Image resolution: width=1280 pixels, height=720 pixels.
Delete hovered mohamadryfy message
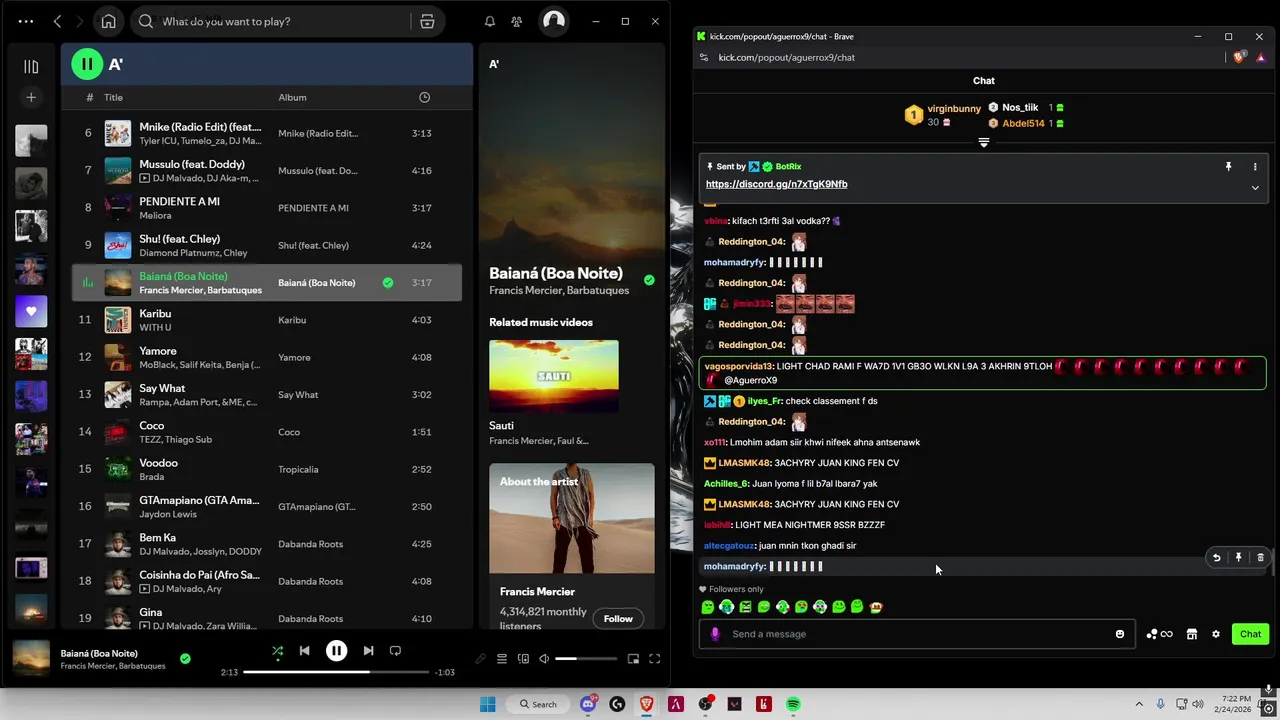(x=1260, y=558)
